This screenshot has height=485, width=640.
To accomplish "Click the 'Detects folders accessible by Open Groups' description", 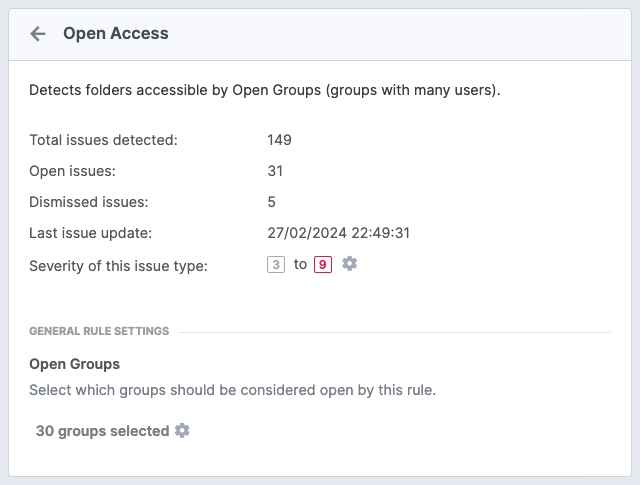I will 265,90.
